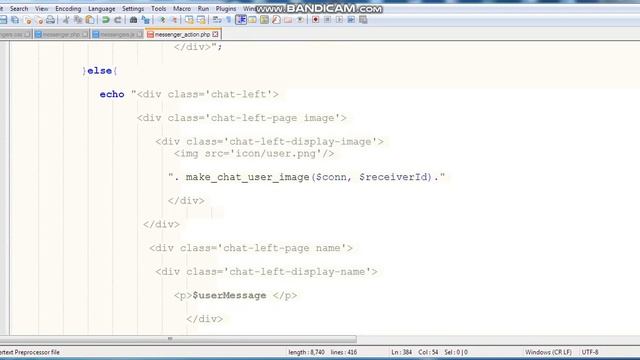The width and height of the screenshot is (640, 360).
Task: Click Run Macro Multiple Times icon
Action: (351, 20)
